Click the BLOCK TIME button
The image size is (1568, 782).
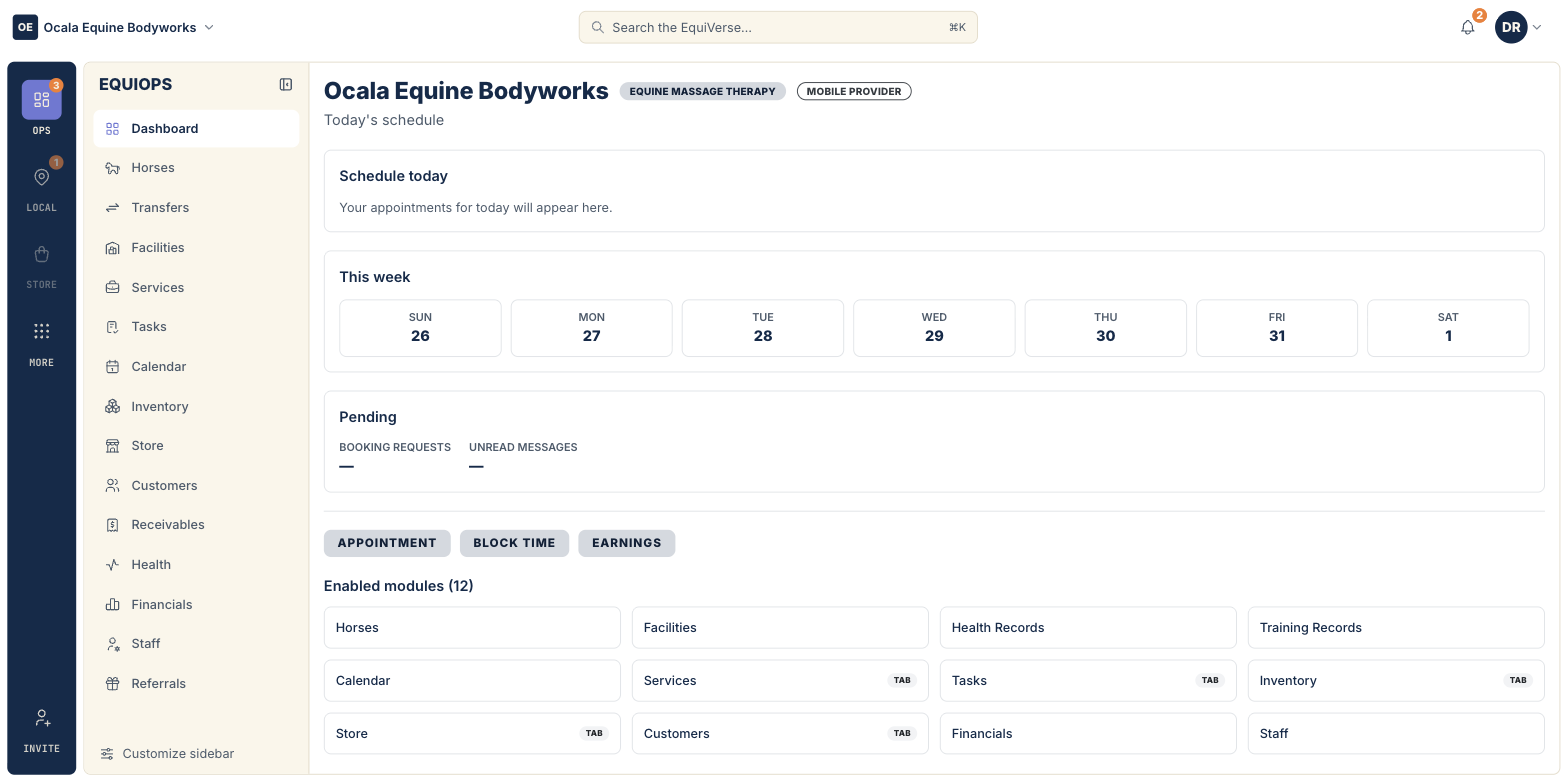point(514,543)
